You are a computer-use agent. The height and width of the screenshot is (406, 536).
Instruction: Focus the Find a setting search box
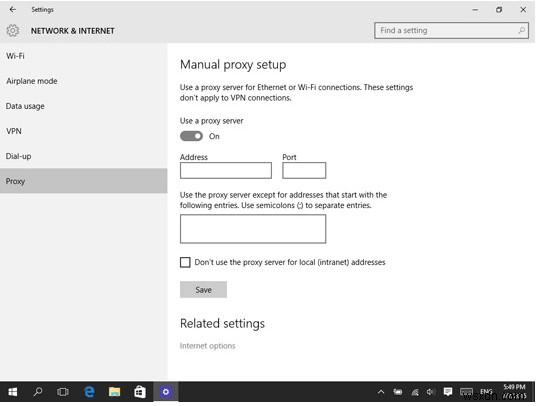(451, 30)
